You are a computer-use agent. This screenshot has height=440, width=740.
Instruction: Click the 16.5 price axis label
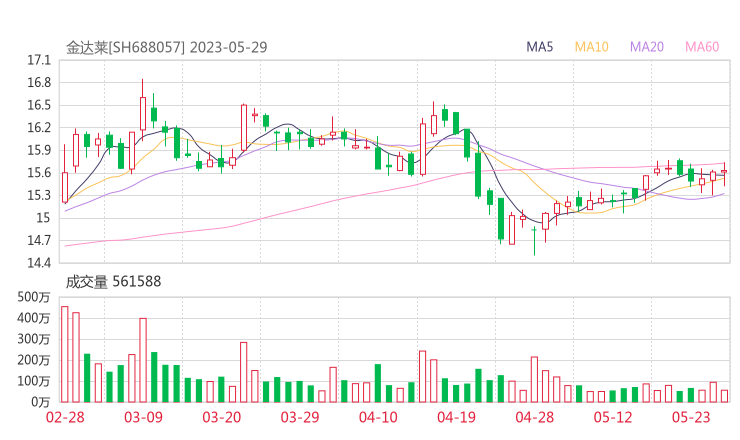click(x=39, y=105)
